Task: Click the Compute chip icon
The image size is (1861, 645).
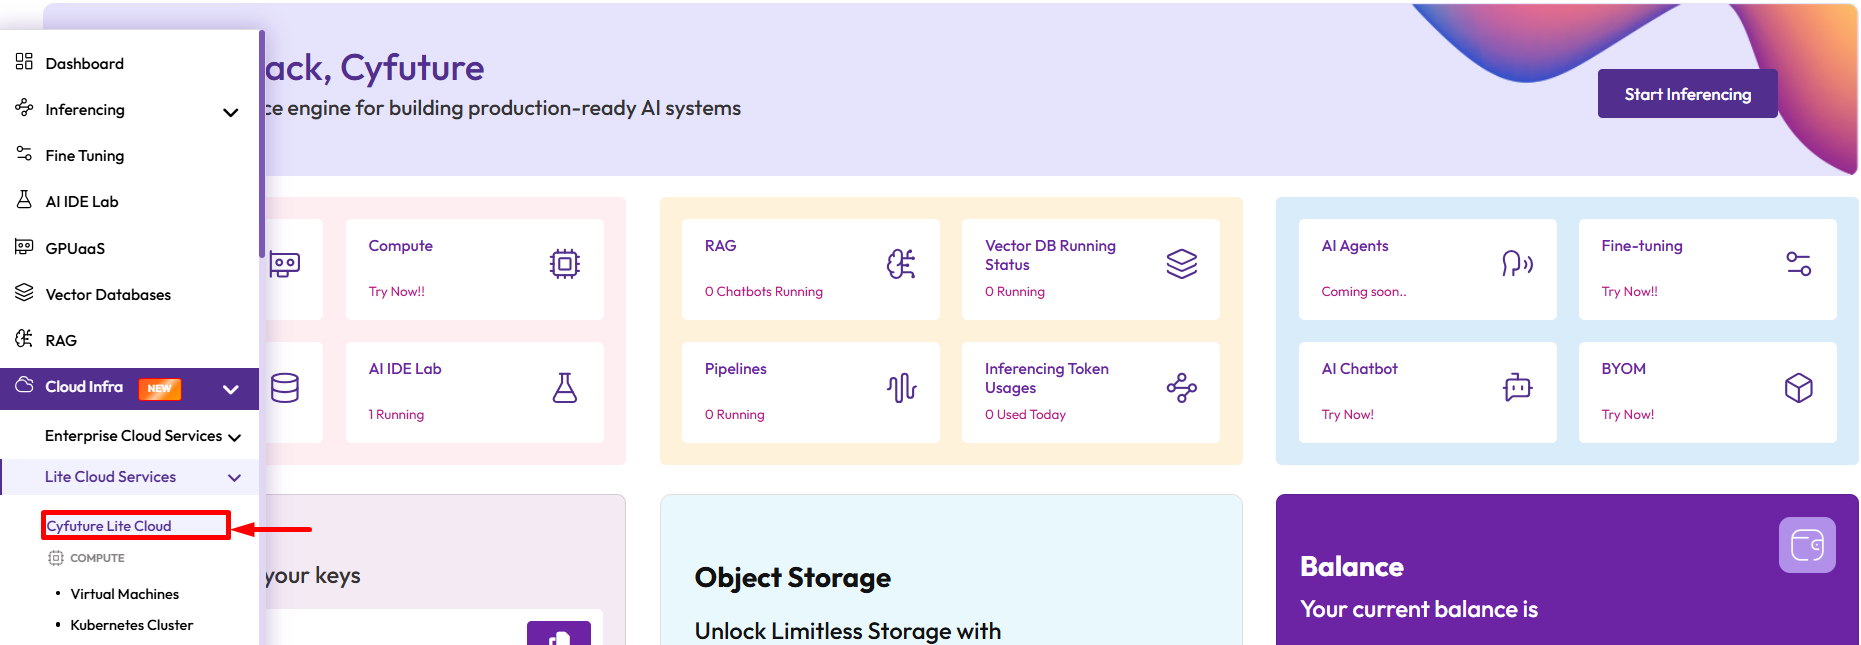Action: coord(565,264)
